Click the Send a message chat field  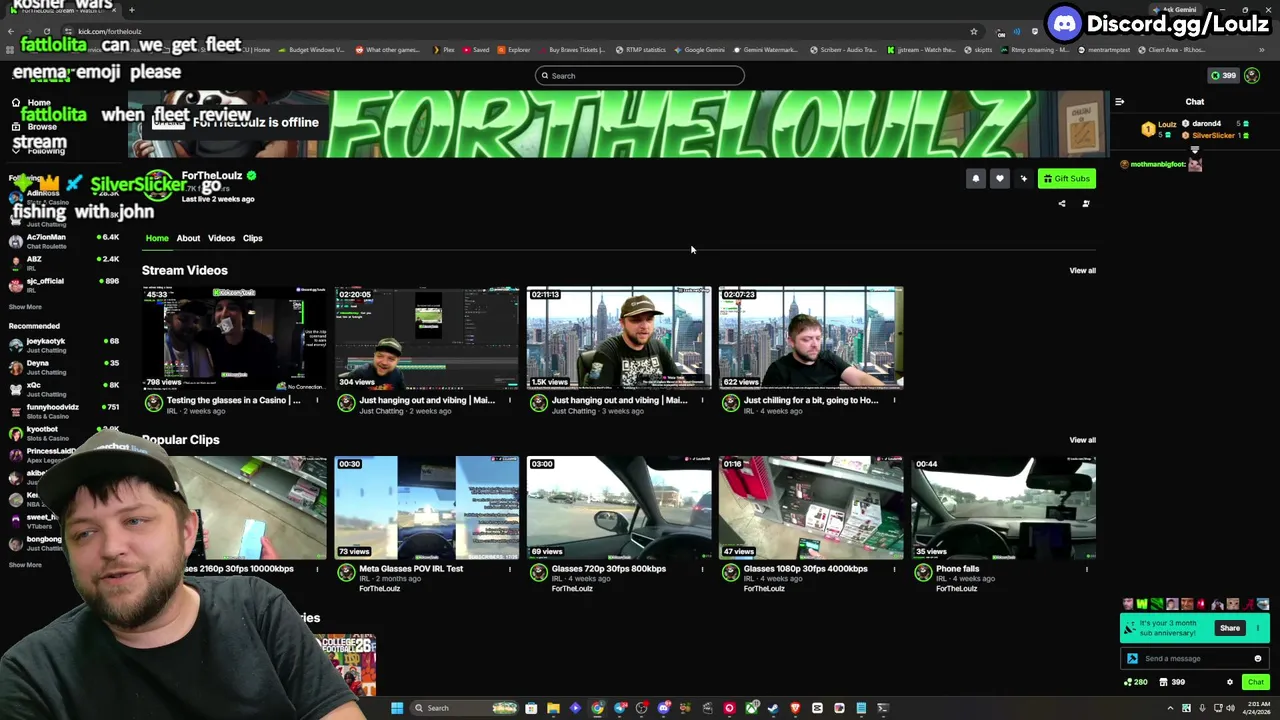click(x=1195, y=659)
